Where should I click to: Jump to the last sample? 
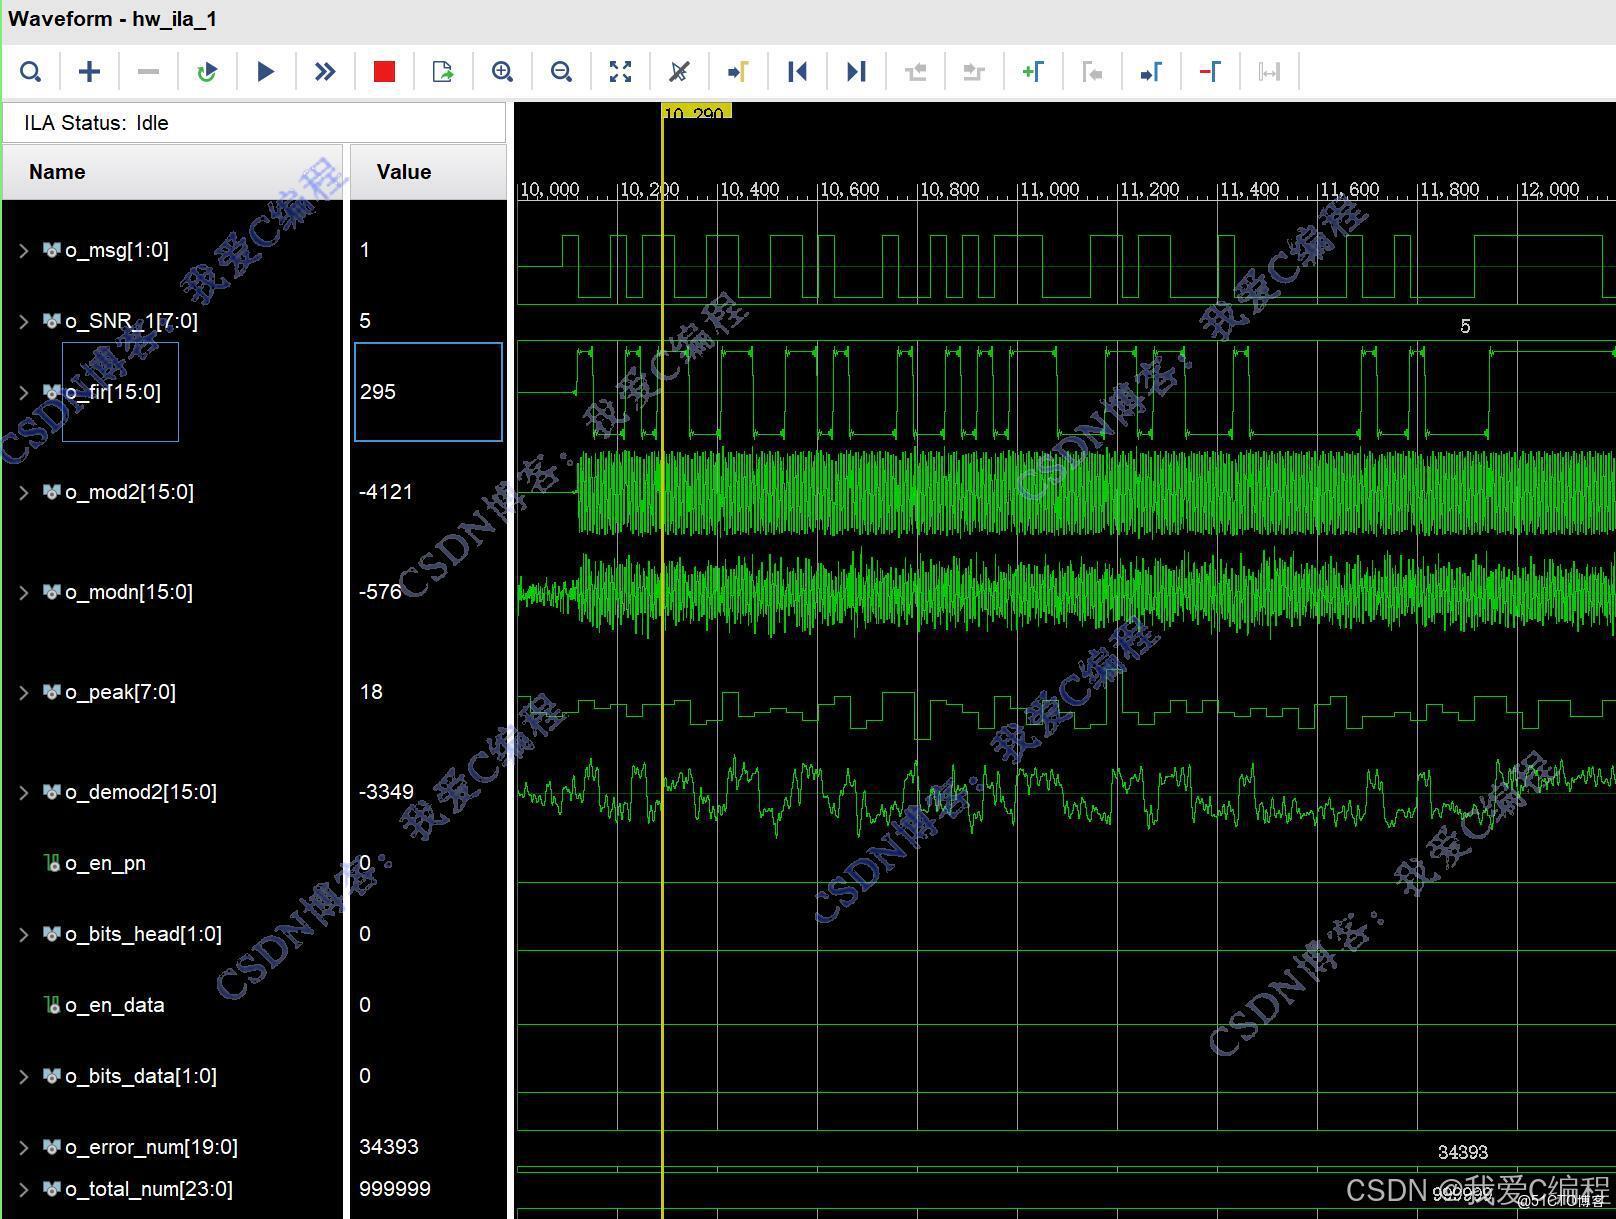click(x=856, y=72)
